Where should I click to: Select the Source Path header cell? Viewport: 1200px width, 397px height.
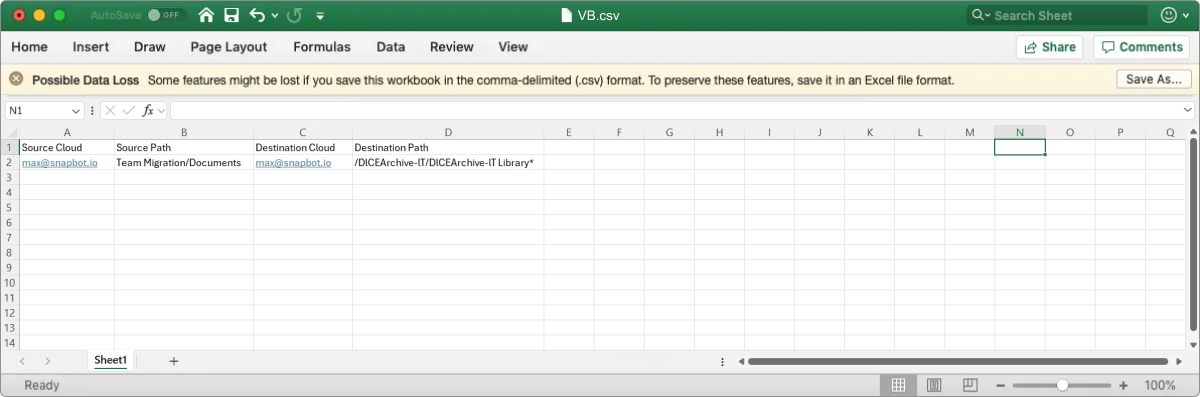click(183, 148)
